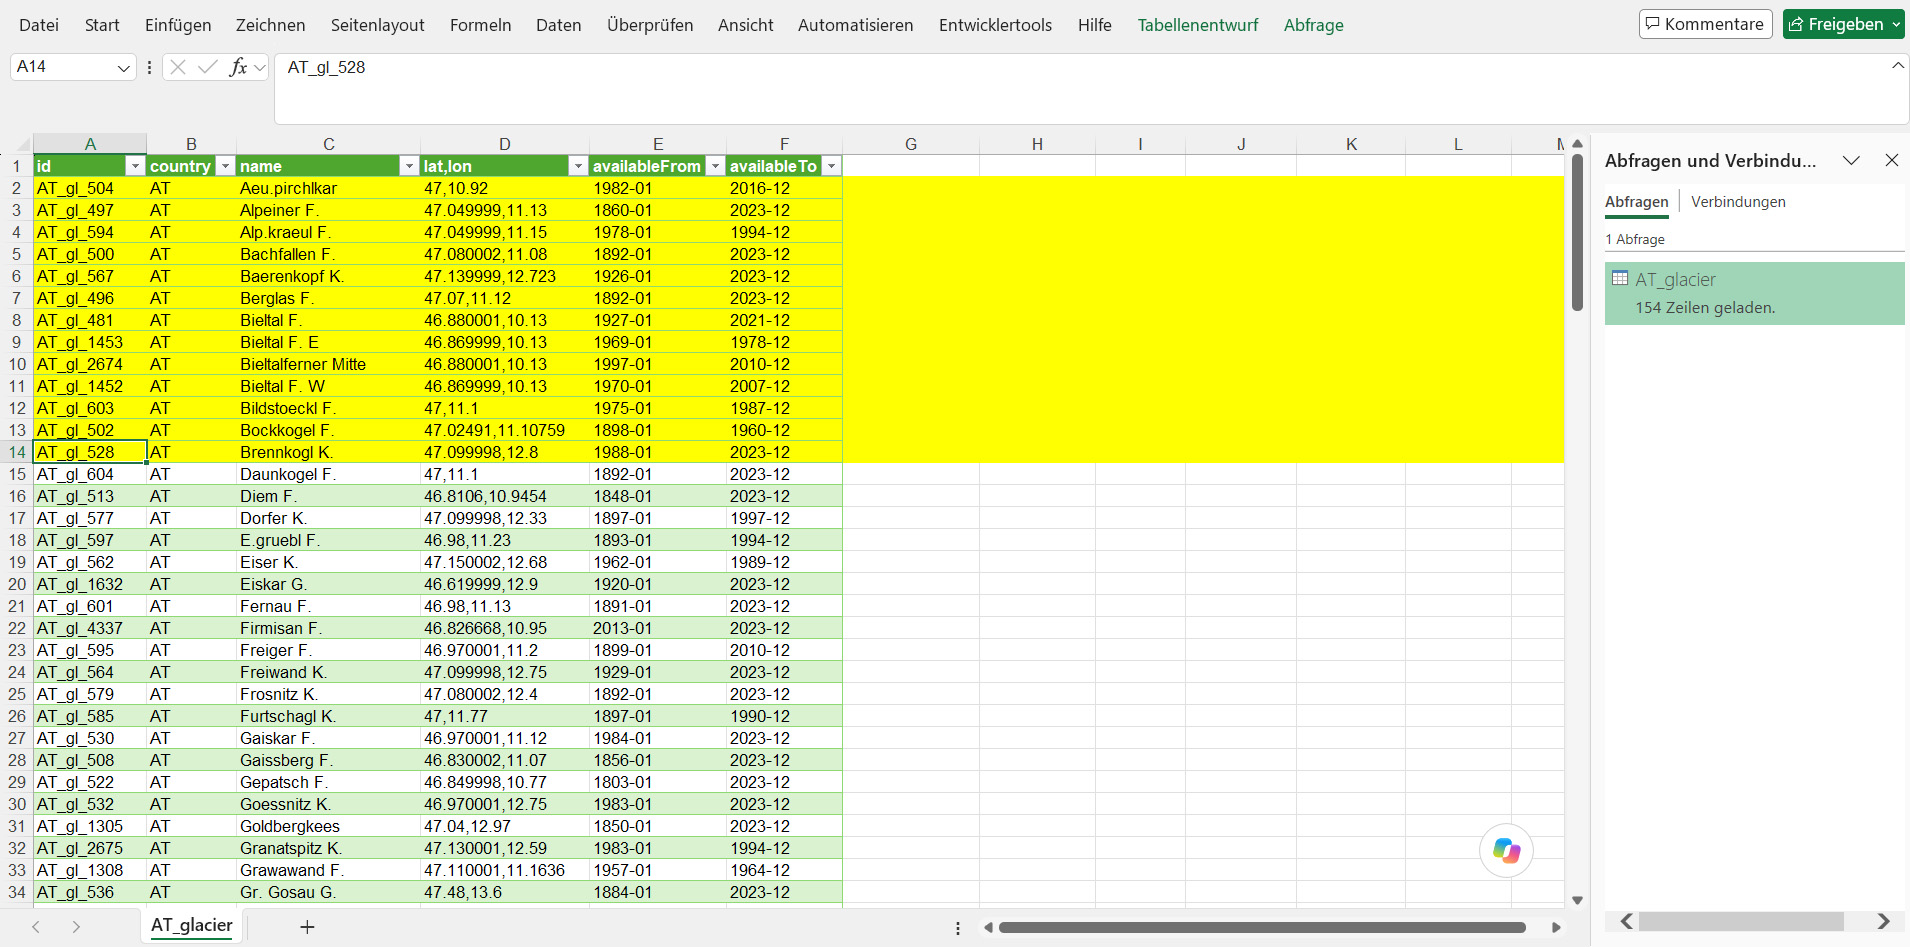Viewport: 1910px width, 947px height.
Task: Select row header 20
Action: (16, 584)
